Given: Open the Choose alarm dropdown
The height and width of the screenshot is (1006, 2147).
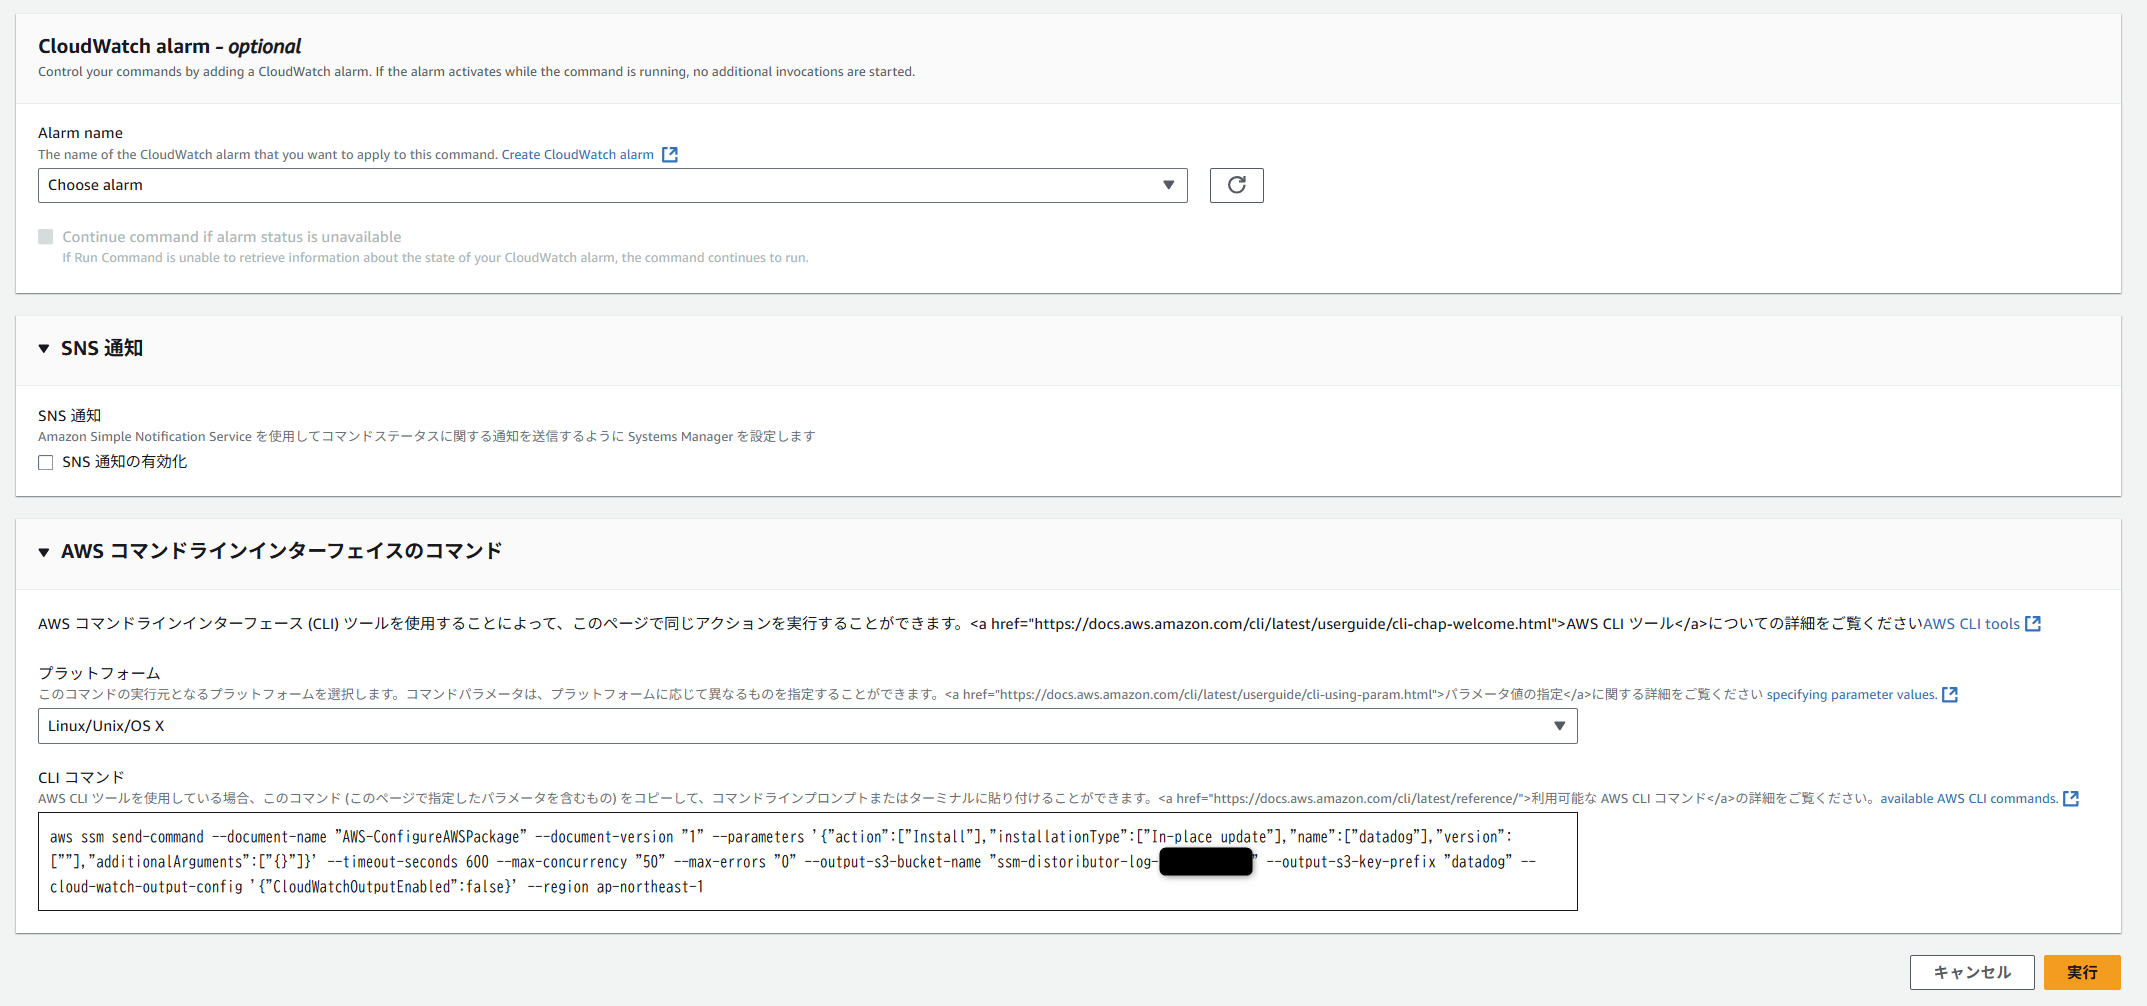Looking at the screenshot, I should [x=612, y=185].
